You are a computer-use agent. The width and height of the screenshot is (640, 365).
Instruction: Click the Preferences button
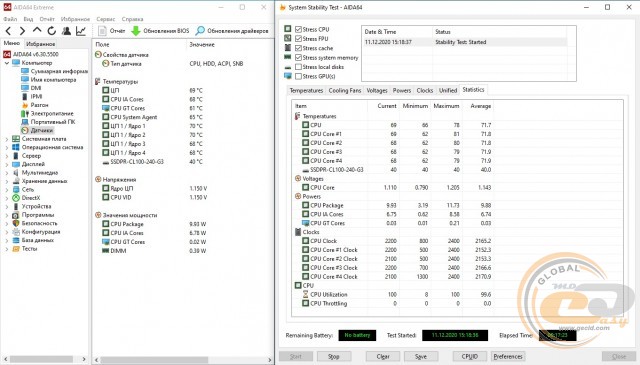(x=508, y=356)
